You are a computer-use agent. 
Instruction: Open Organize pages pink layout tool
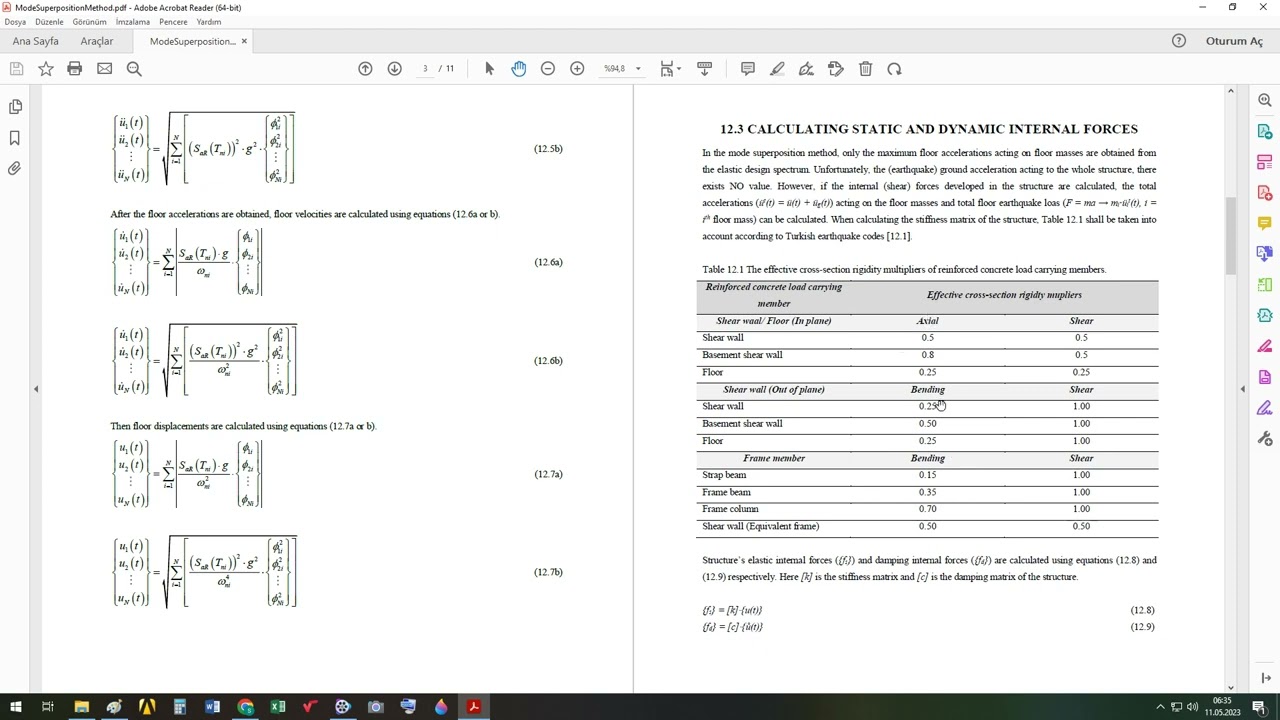pyautogui.click(x=1264, y=162)
